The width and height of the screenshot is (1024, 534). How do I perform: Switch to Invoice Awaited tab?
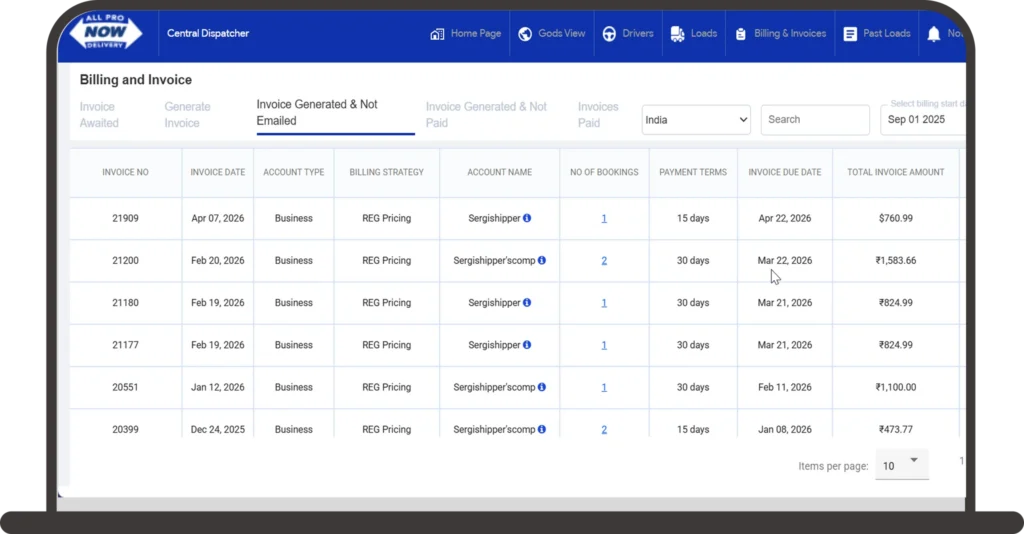click(x=99, y=115)
